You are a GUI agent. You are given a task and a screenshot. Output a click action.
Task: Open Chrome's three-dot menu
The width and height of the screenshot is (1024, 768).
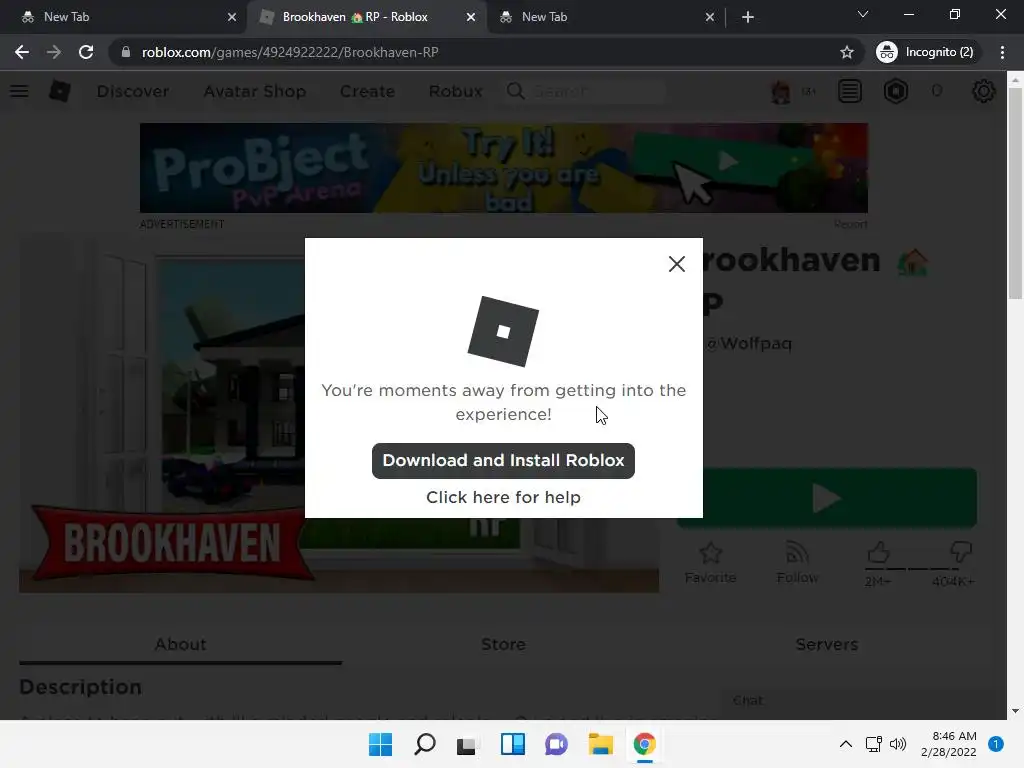[1002, 52]
